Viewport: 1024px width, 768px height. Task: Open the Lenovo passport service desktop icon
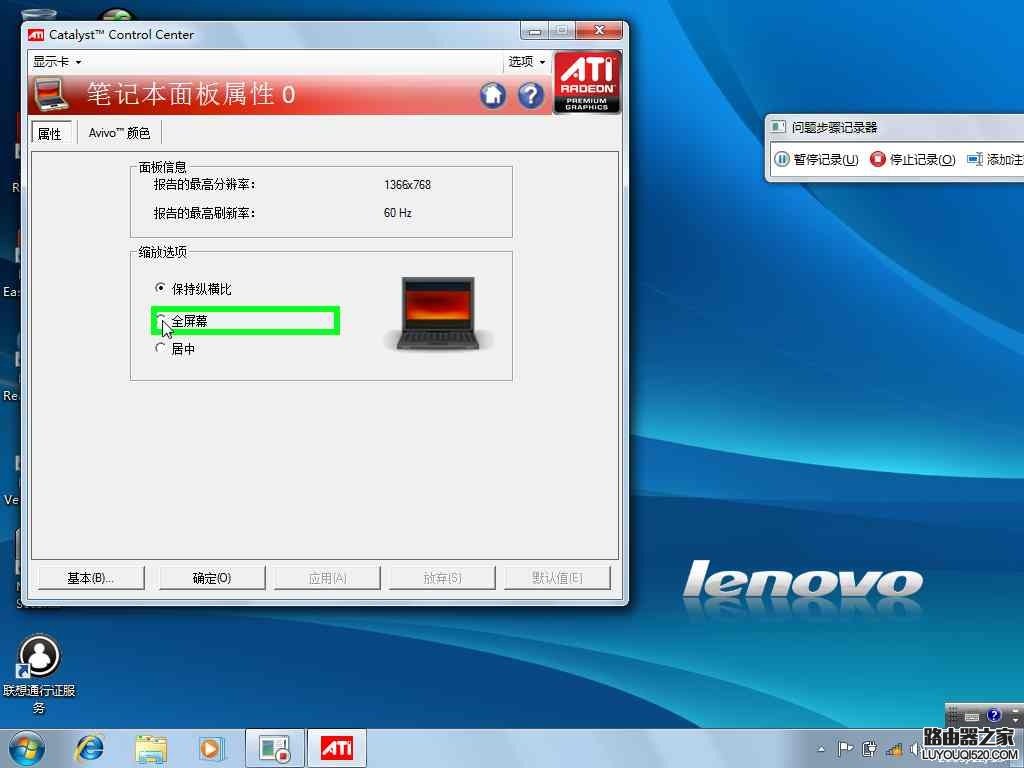click(40, 658)
